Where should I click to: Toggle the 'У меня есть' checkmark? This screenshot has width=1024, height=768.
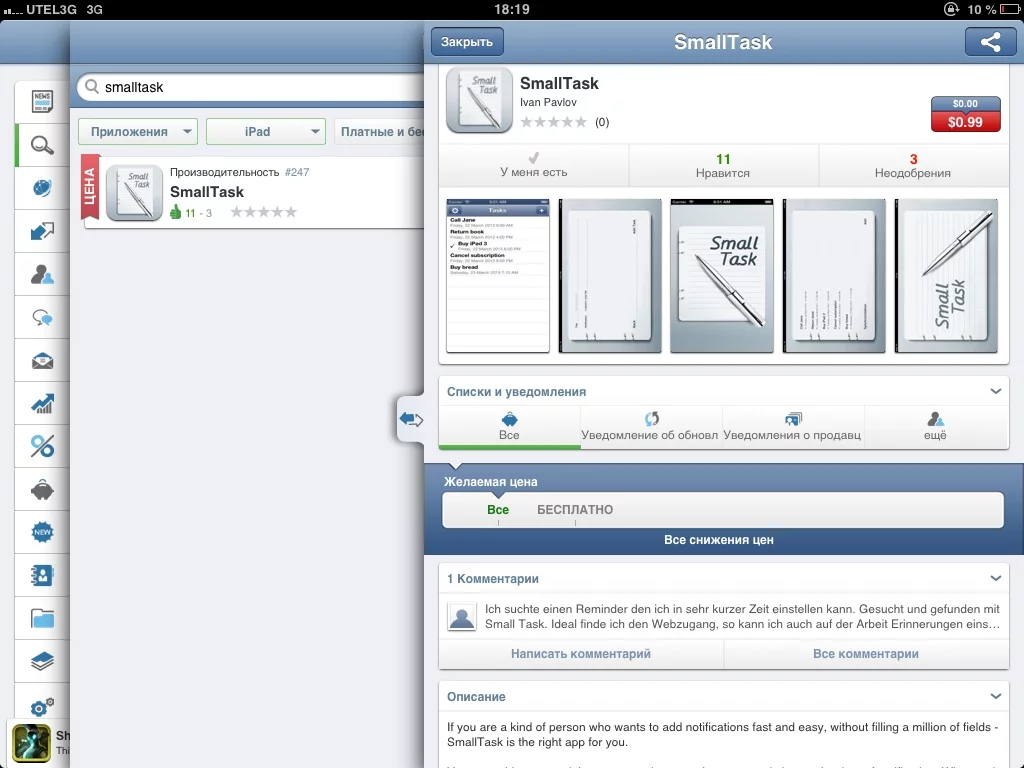(534, 166)
